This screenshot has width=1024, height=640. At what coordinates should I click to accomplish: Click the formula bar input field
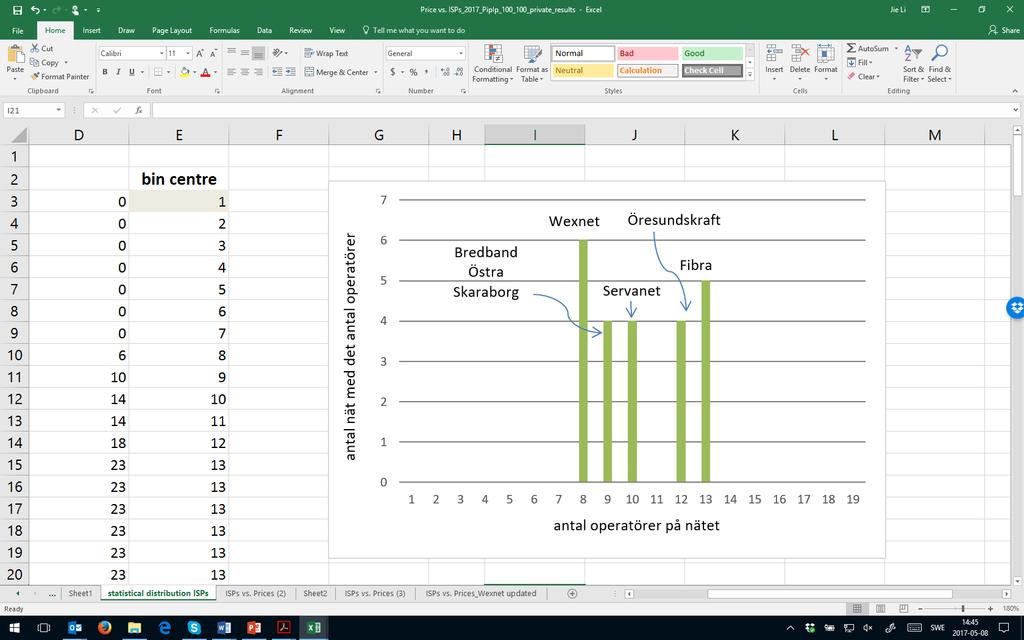click(581, 110)
